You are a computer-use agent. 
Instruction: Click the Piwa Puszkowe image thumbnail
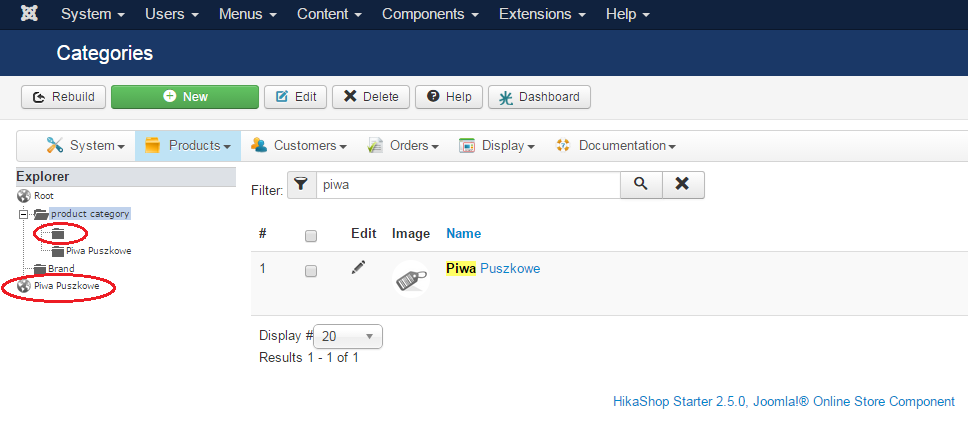[x=411, y=279]
